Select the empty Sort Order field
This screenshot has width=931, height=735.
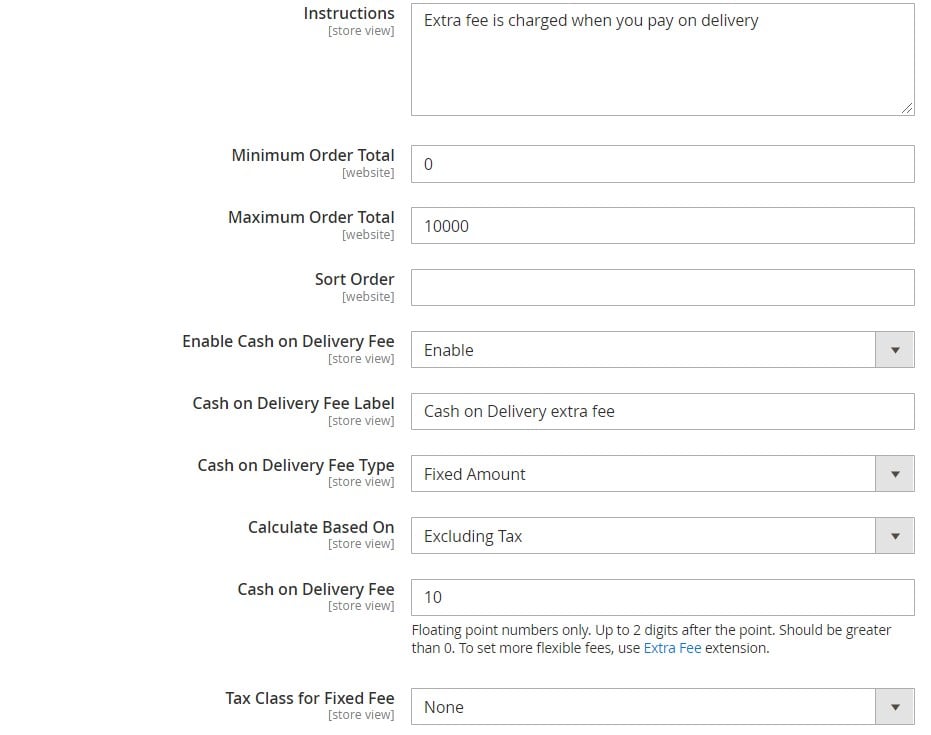(663, 288)
